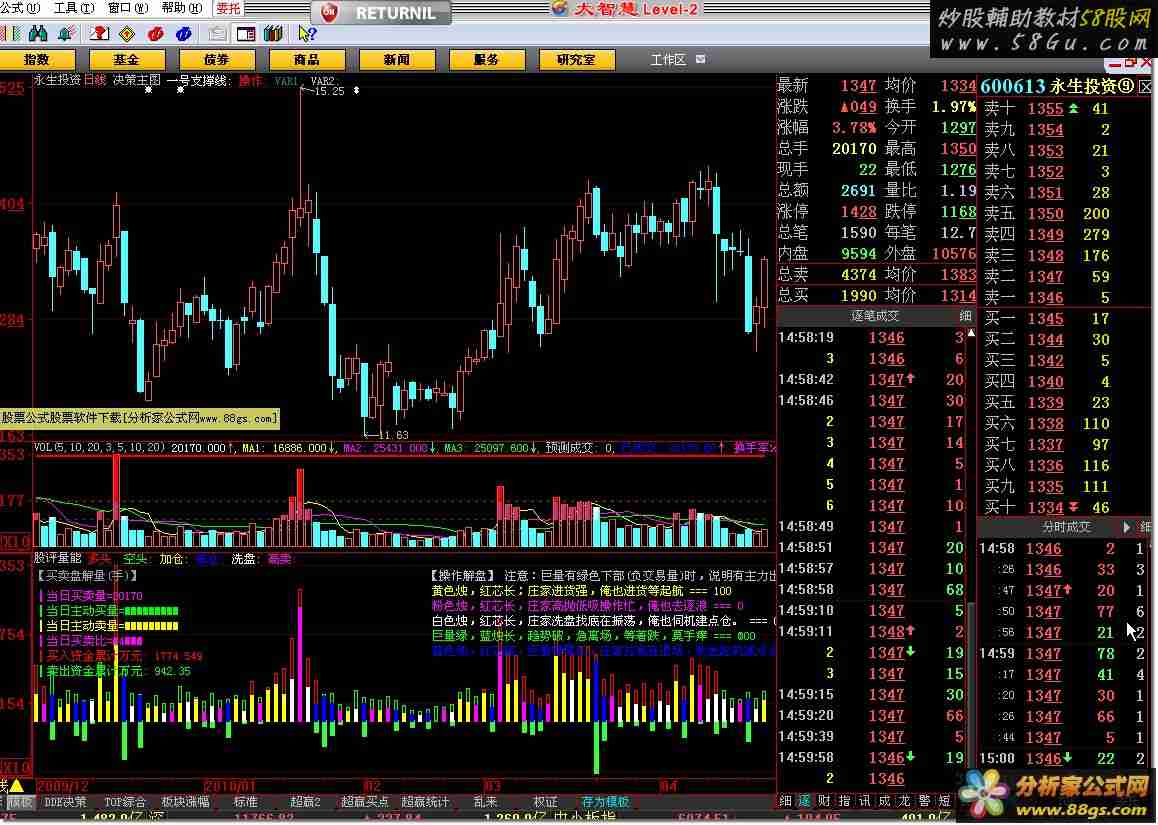Switch to the TOP综合 tab

click(124, 802)
